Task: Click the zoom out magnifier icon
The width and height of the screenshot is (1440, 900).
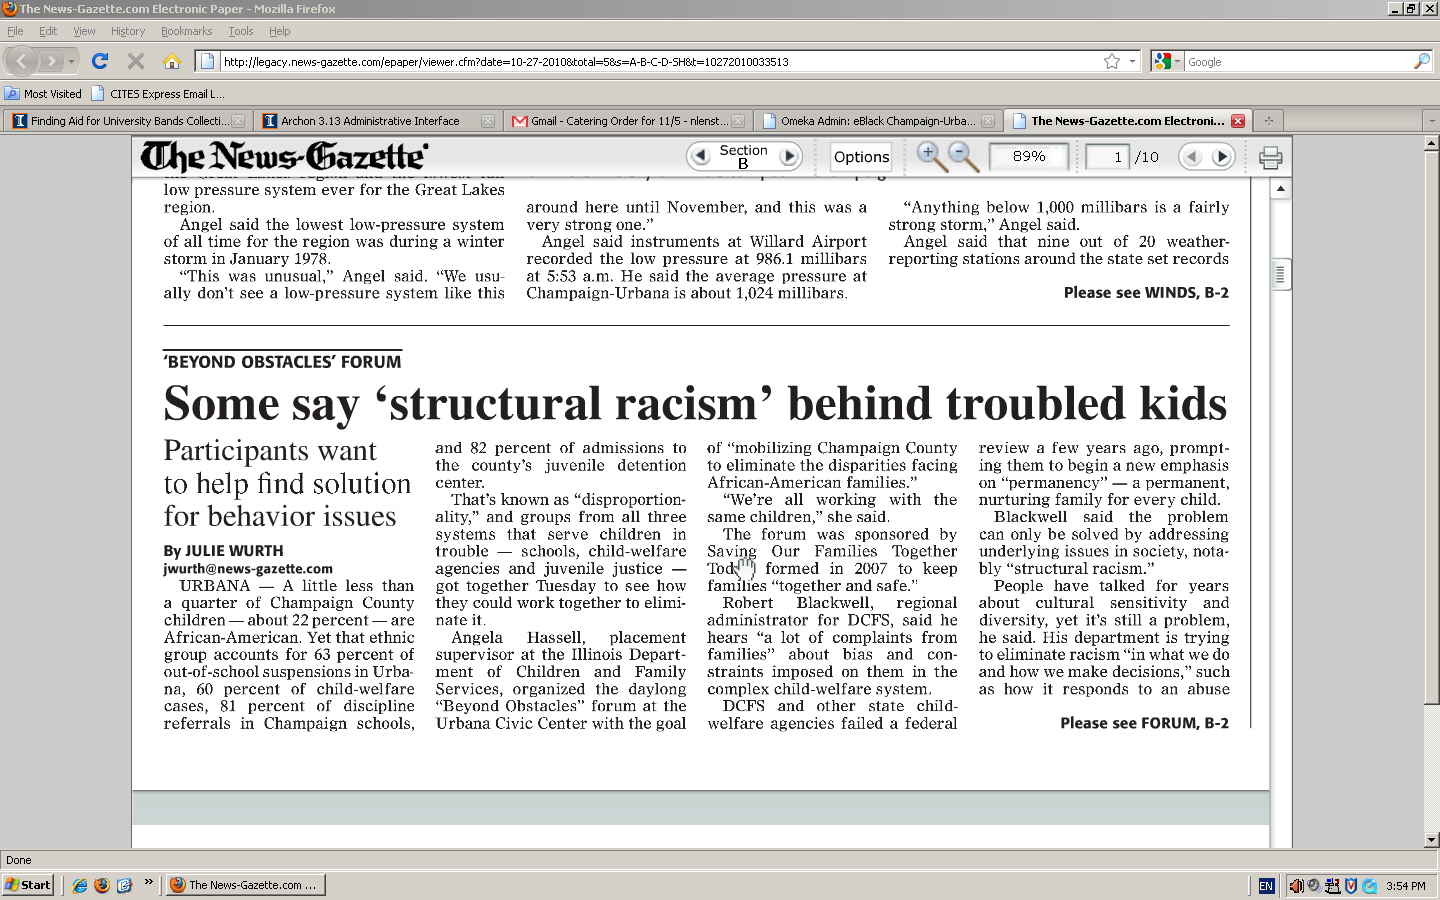Action: click(962, 155)
